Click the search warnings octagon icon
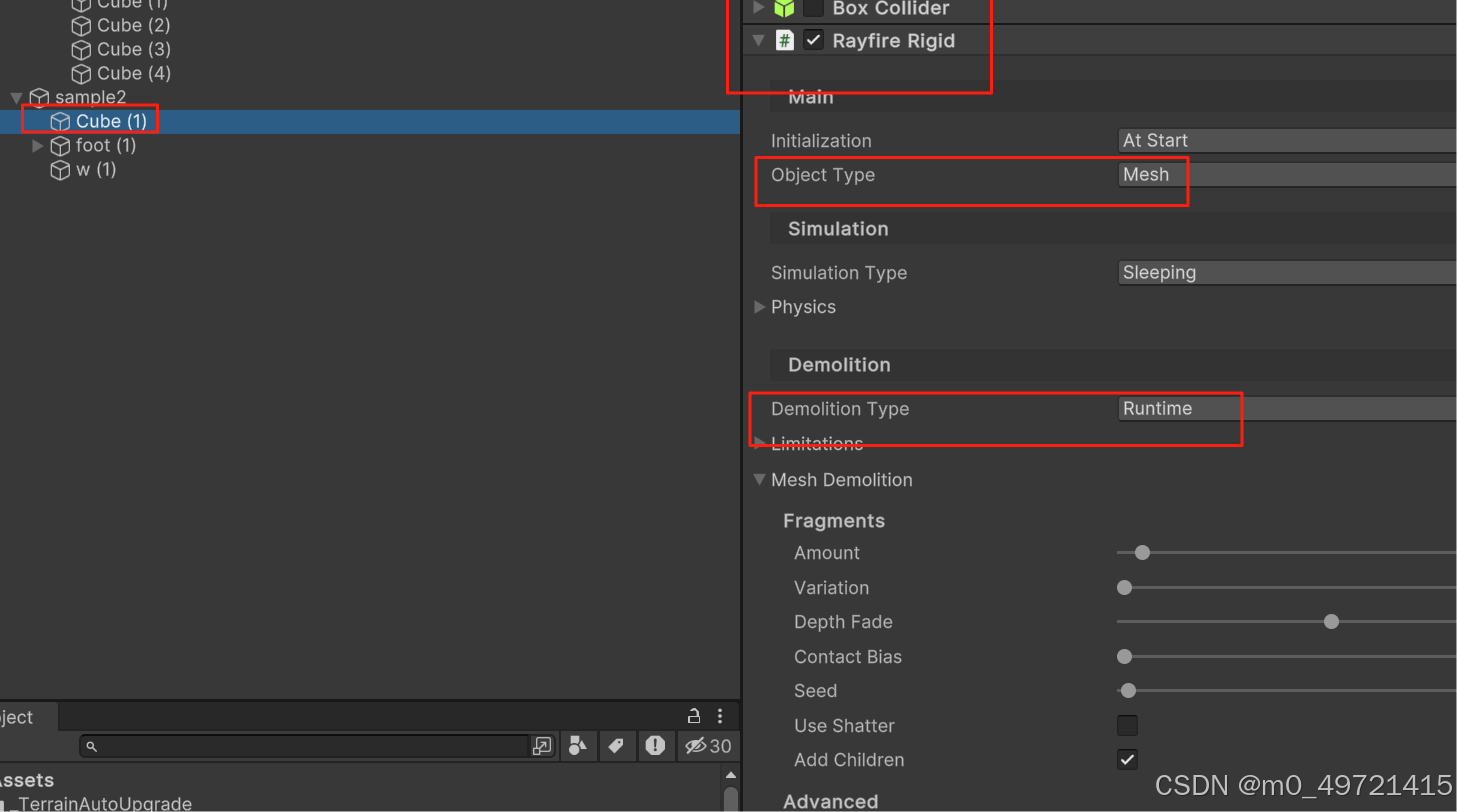Screen dimensions: 1457x812 pos(656,745)
